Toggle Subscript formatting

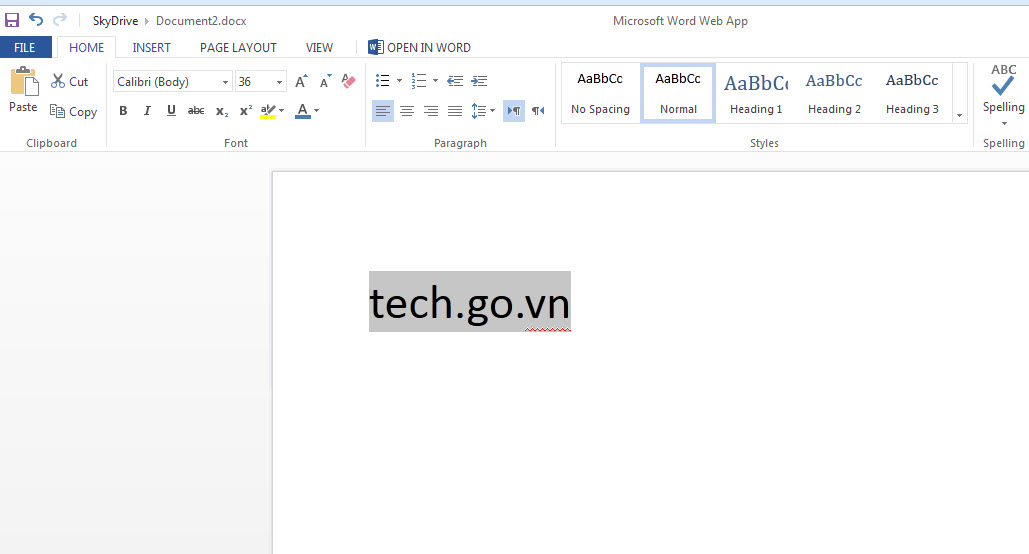[x=222, y=111]
